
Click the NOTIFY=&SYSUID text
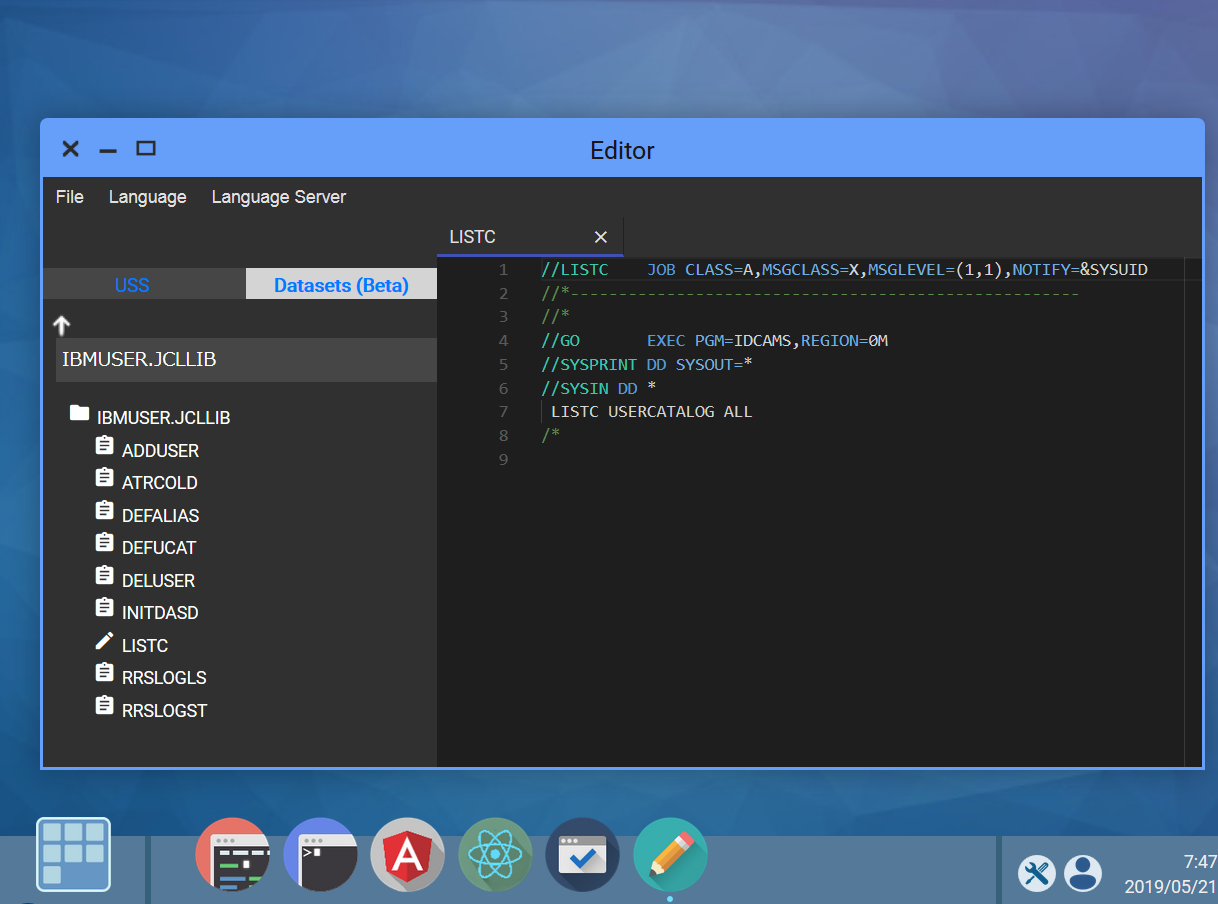[x=1080, y=270]
